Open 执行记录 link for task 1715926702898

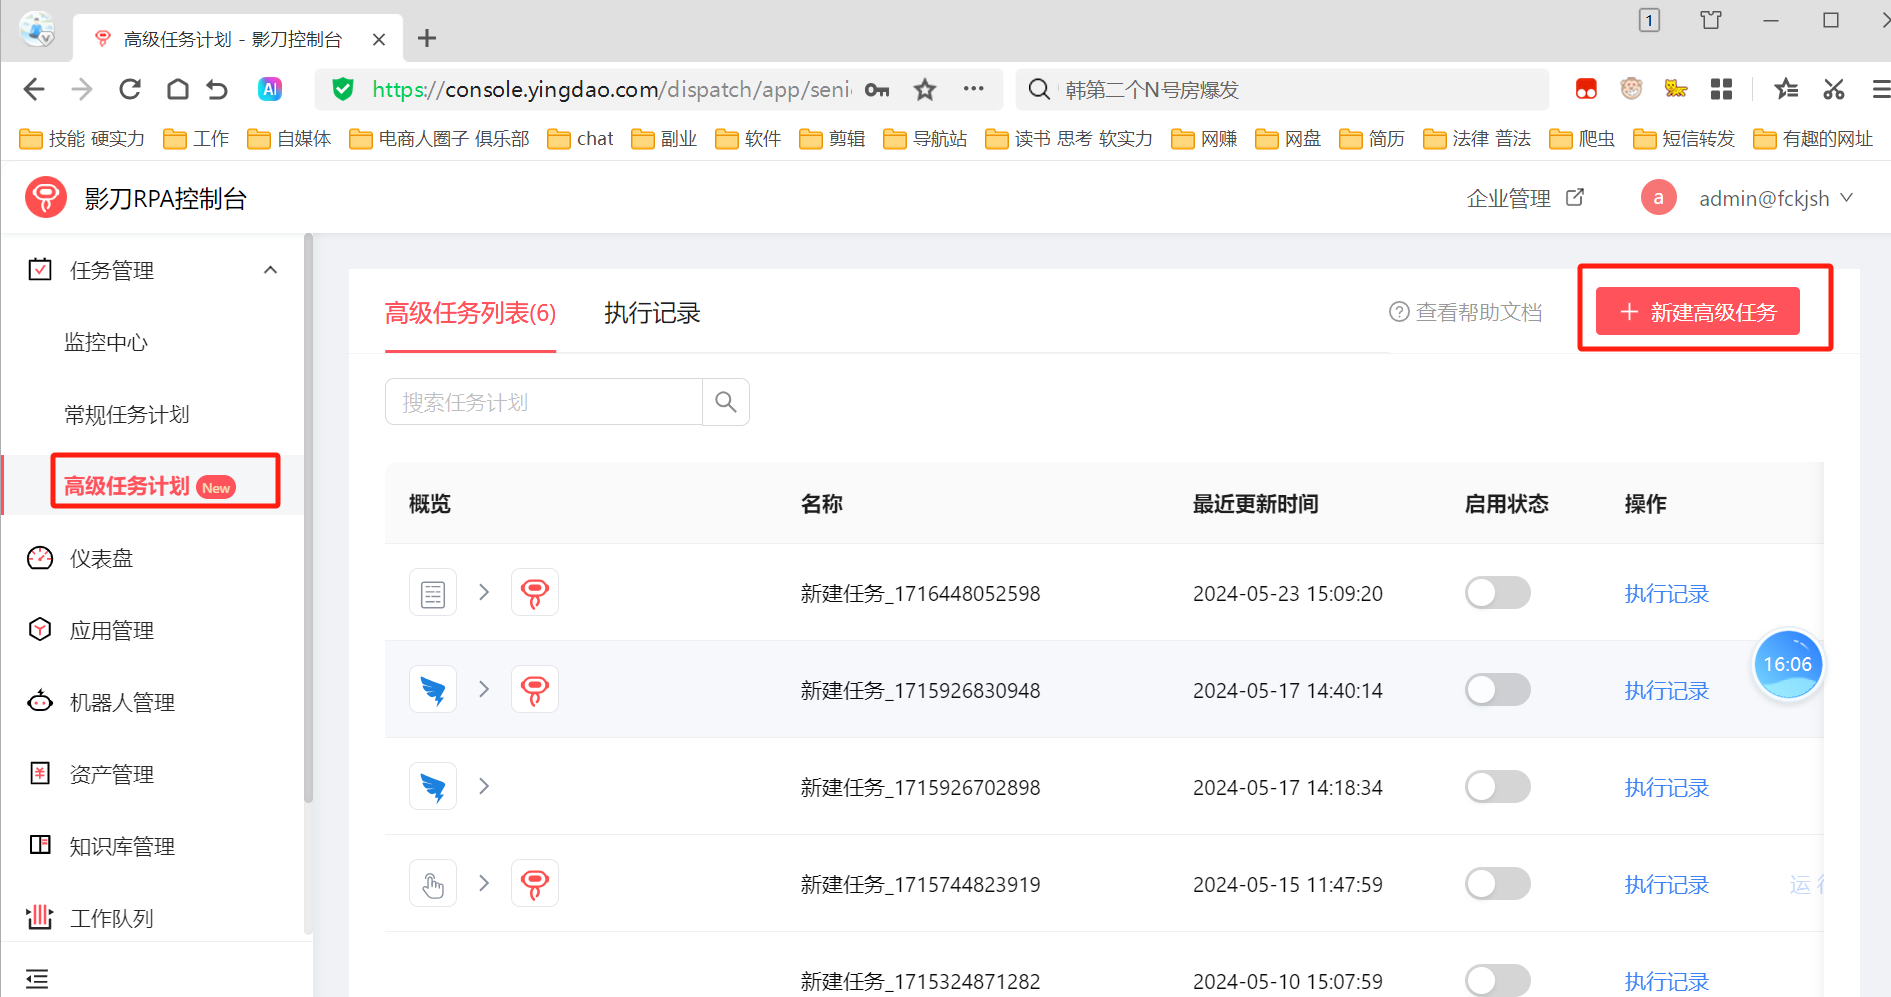click(x=1667, y=788)
